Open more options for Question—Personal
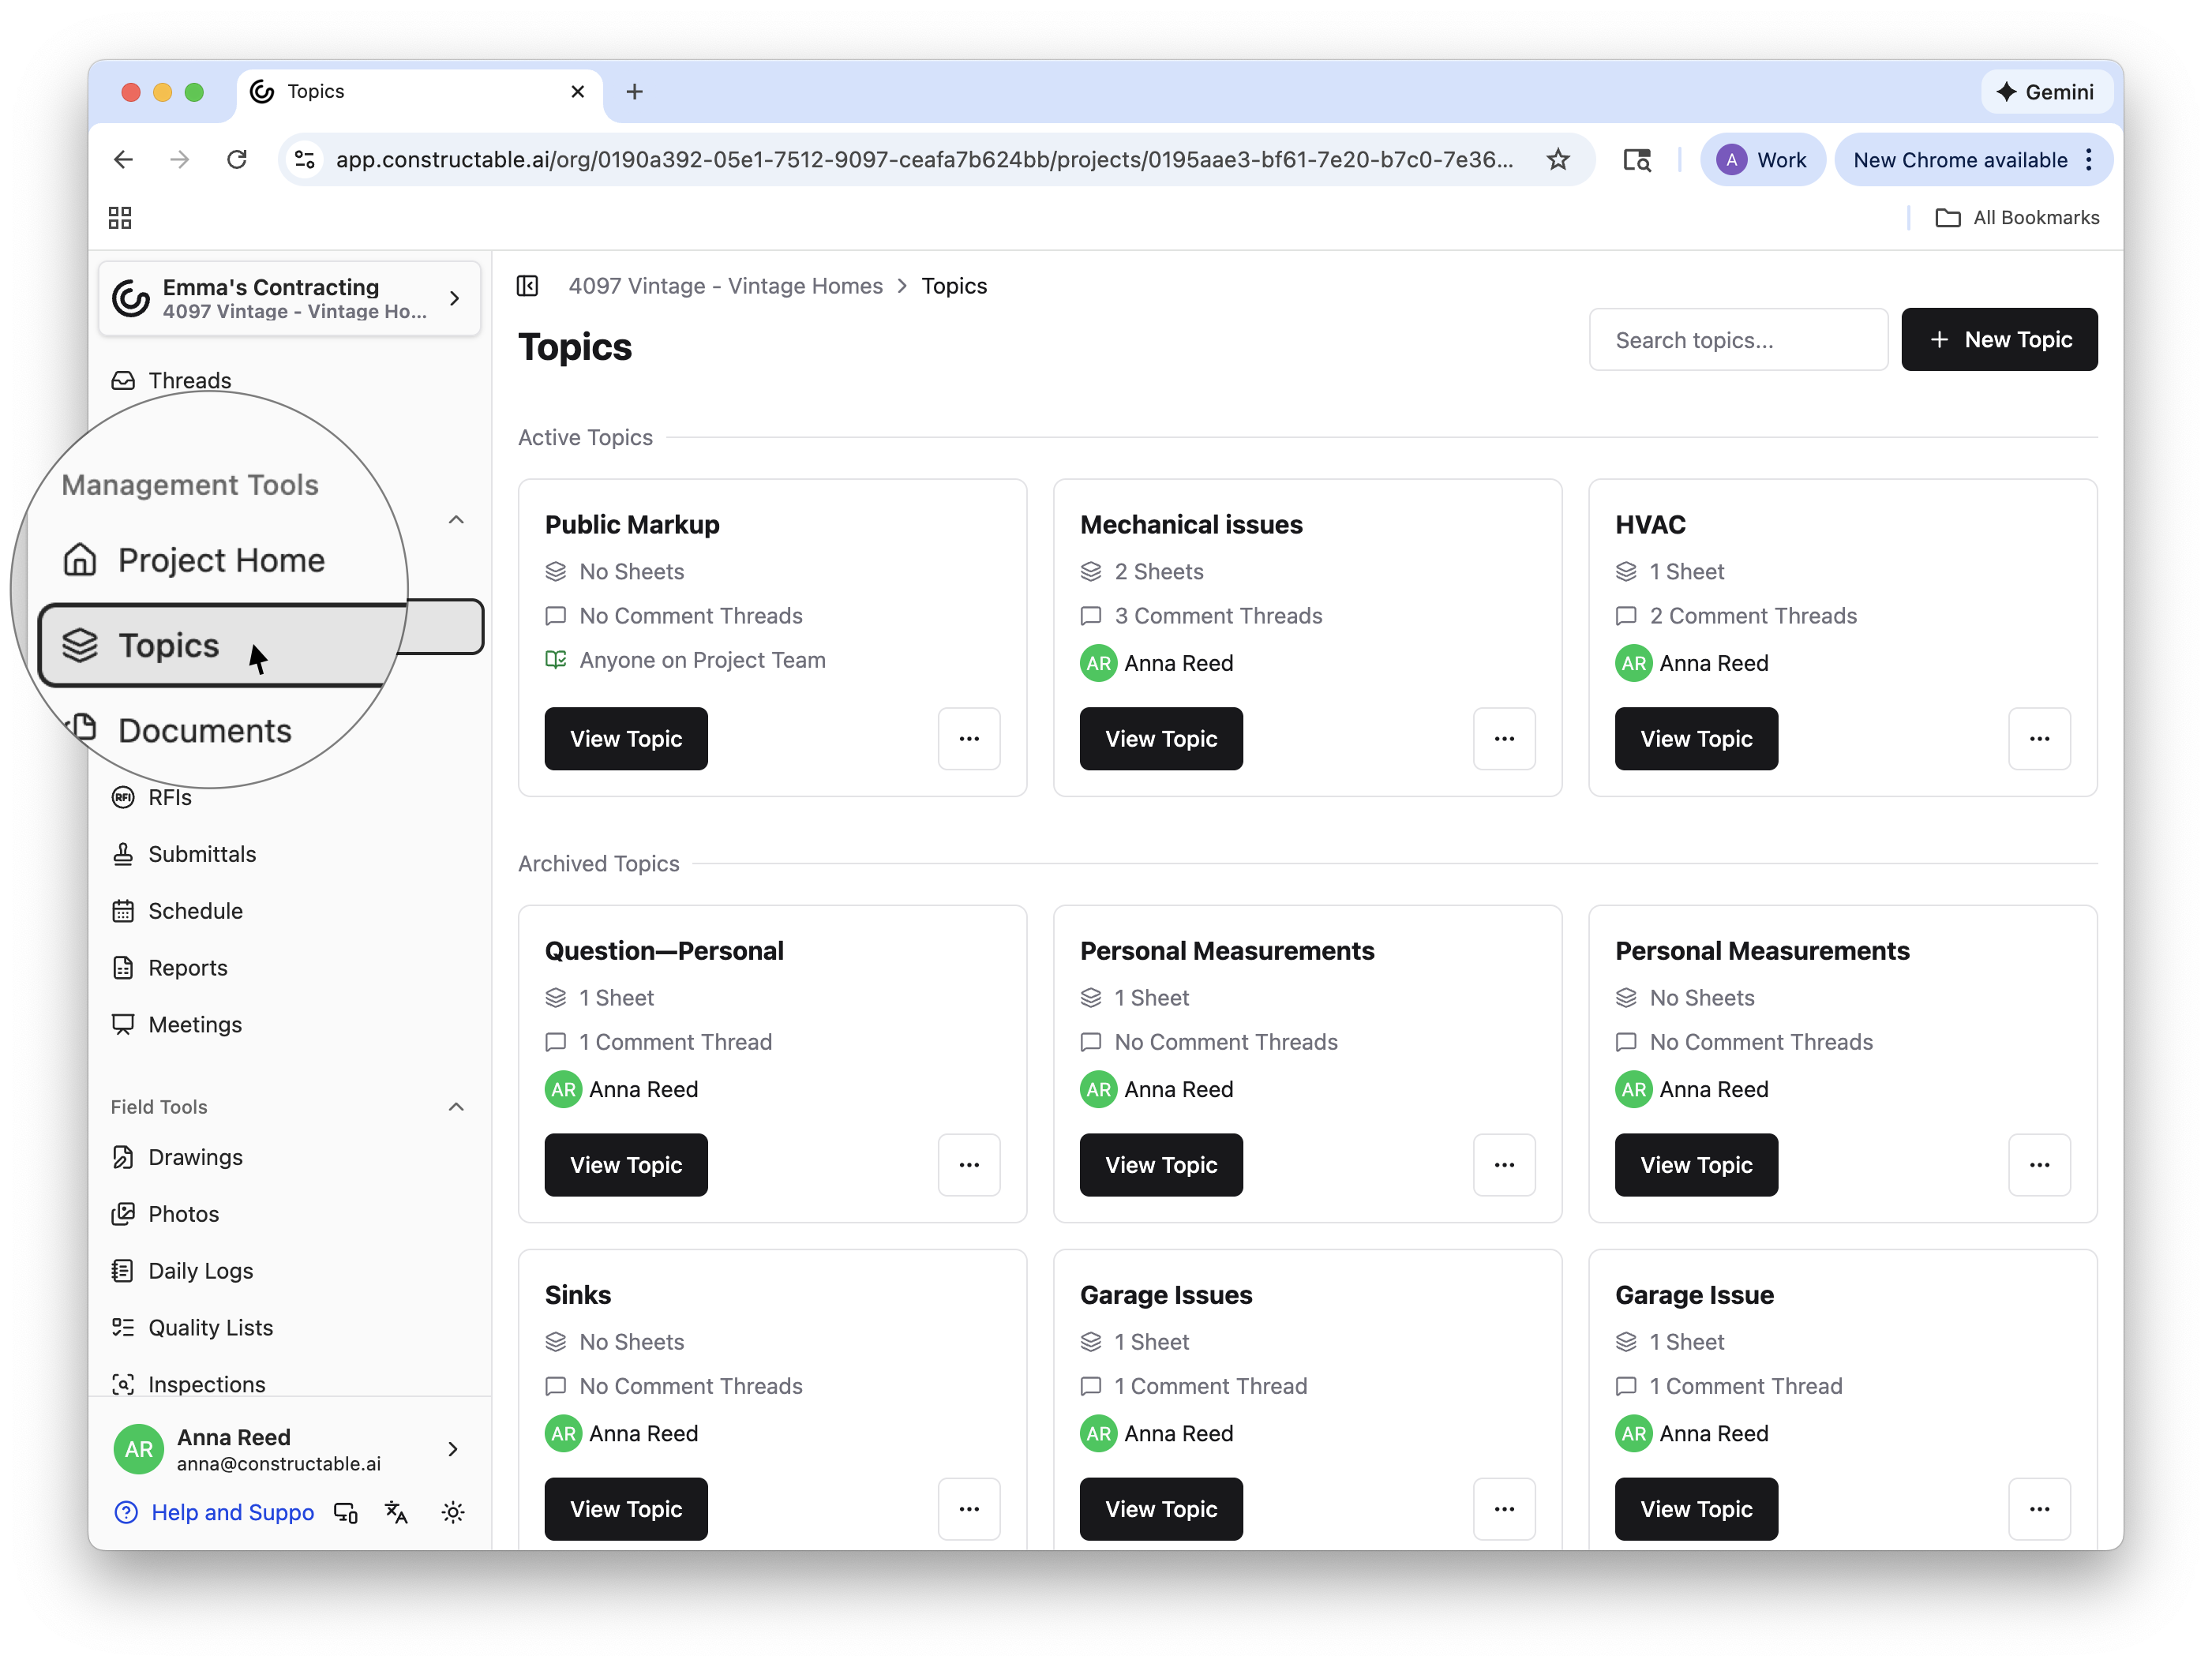The height and width of the screenshot is (1667, 2212). pyautogui.click(x=969, y=1165)
